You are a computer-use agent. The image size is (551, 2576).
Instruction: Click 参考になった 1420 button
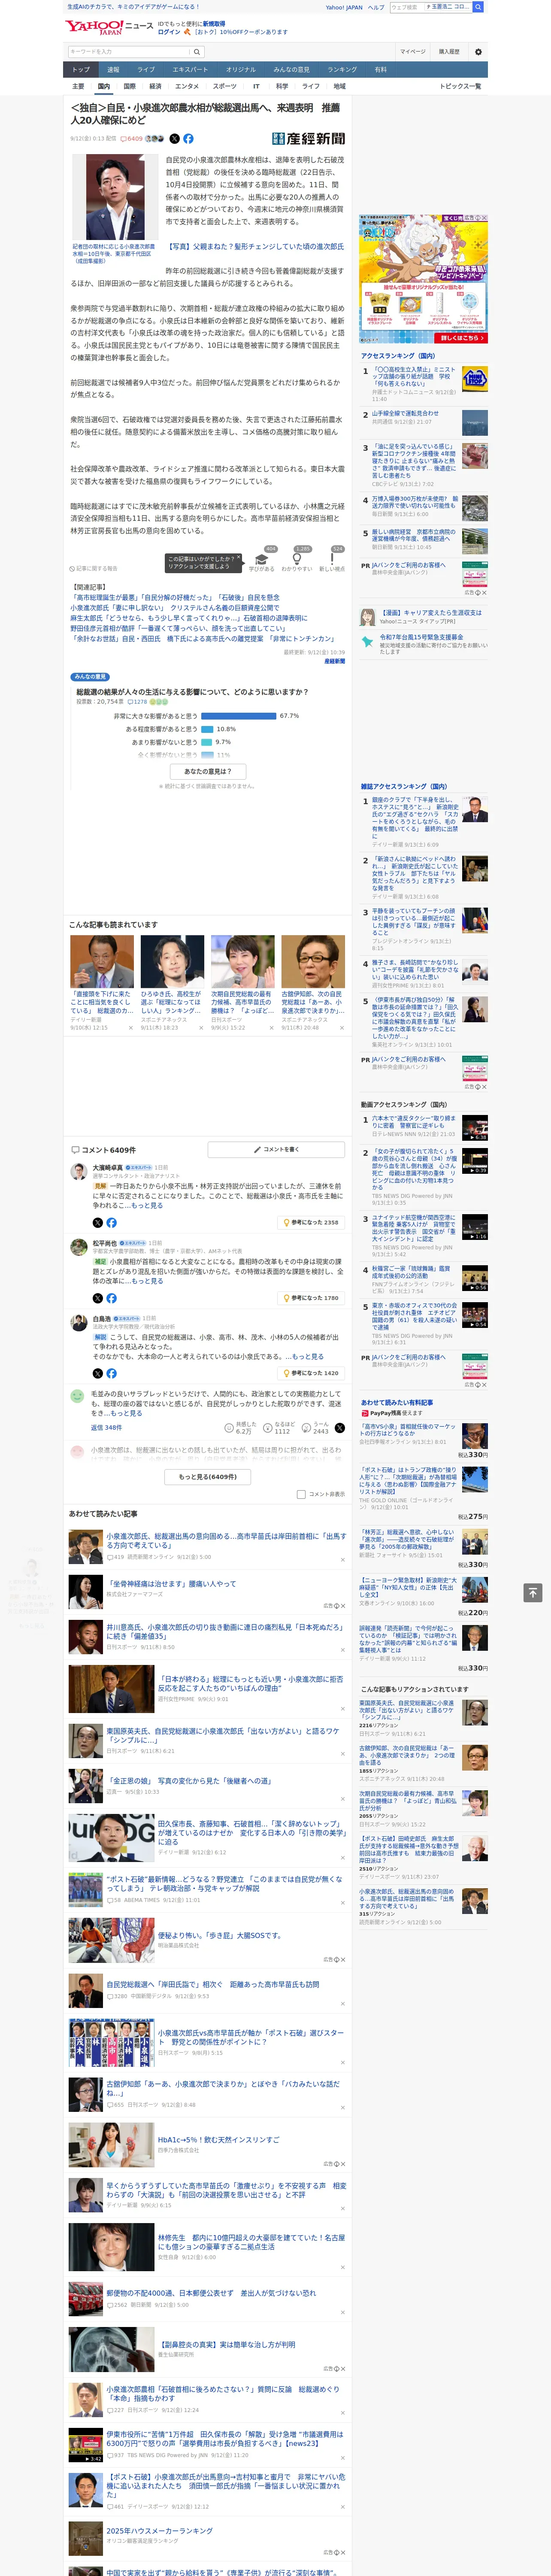(311, 1373)
